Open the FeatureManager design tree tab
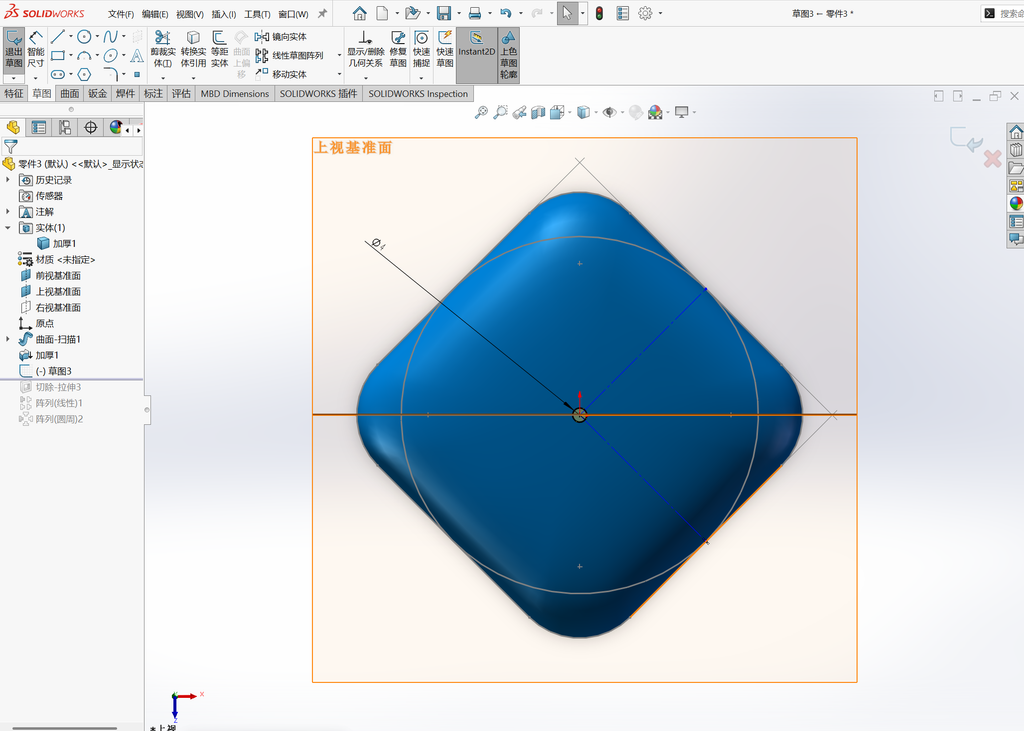This screenshot has height=731, width=1024. tap(13, 127)
